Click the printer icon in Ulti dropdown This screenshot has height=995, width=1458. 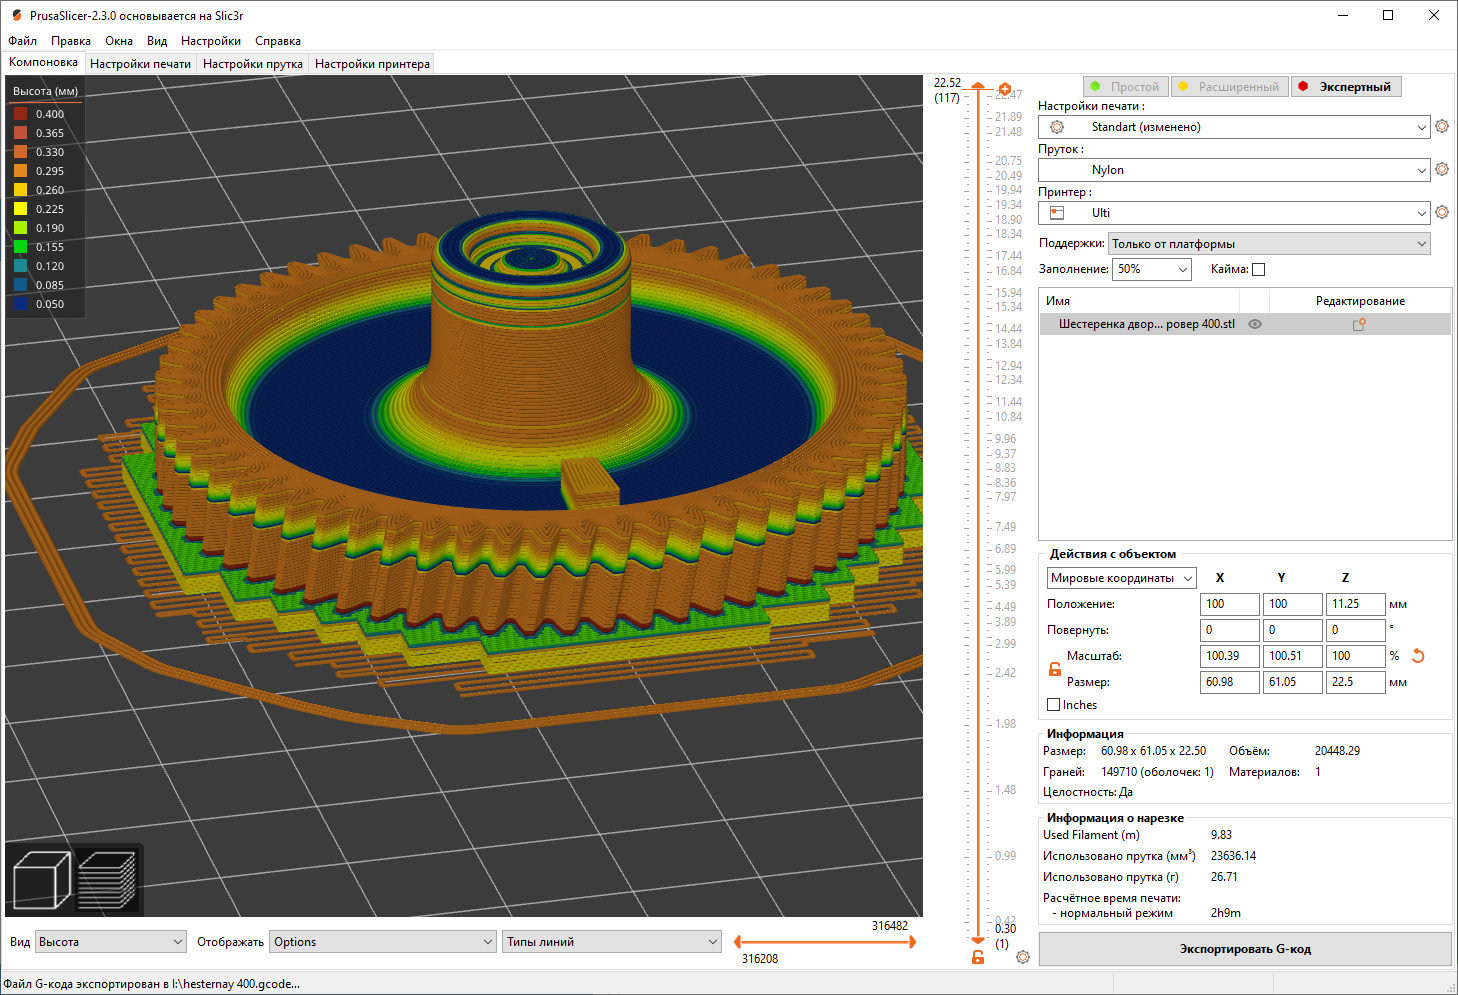(1057, 213)
